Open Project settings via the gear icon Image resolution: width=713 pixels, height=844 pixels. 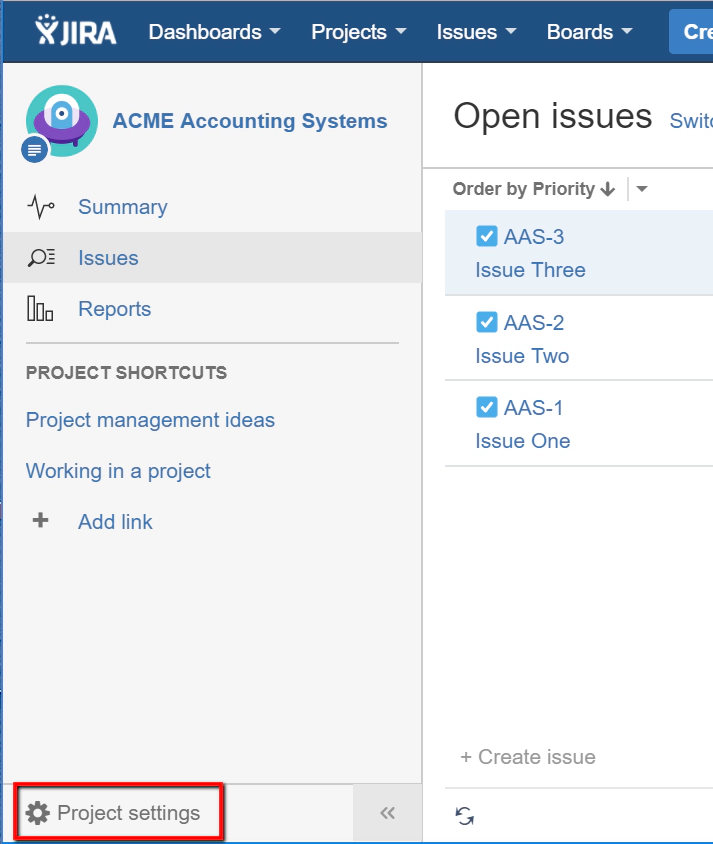[37, 812]
